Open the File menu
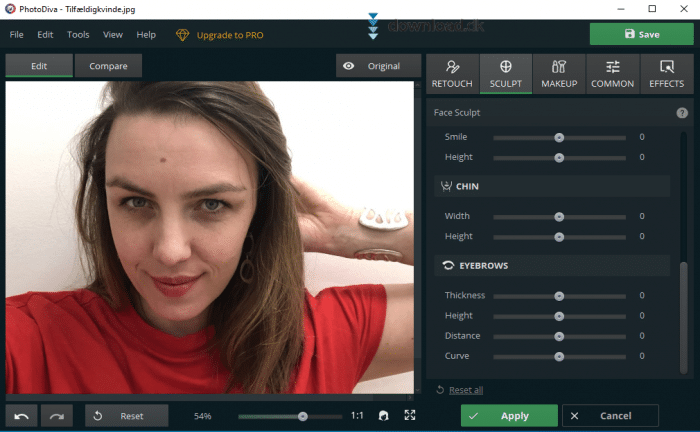This screenshot has width=700, height=432. [16, 34]
